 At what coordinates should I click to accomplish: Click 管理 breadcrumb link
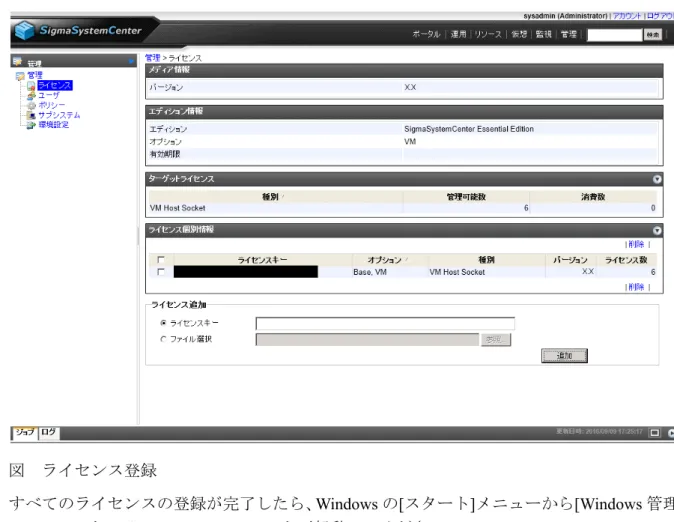pyautogui.click(x=152, y=58)
